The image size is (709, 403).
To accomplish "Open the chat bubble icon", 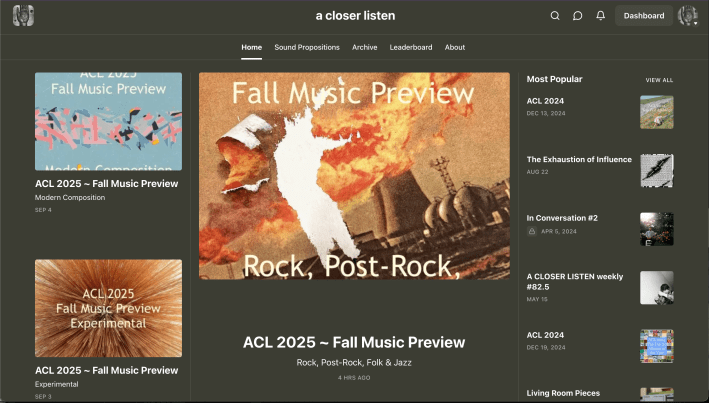I will [x=578, y=16].
